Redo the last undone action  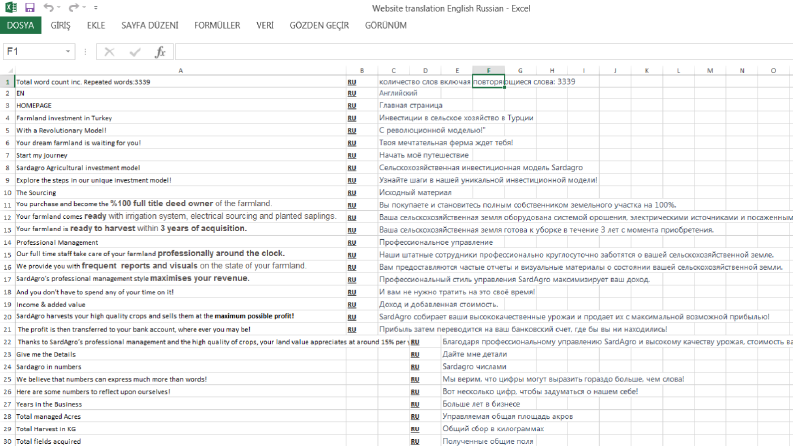click(74, 7)
